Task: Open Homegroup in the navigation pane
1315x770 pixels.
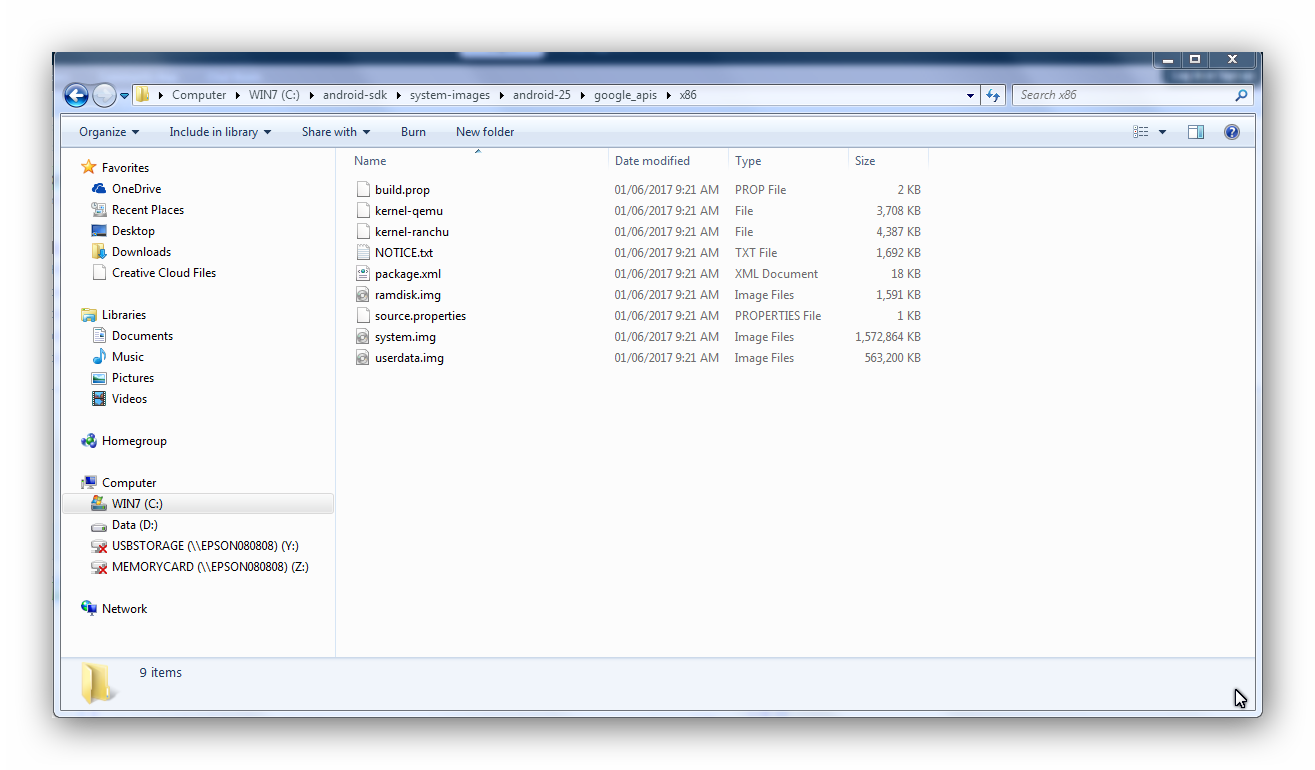Action: click(x=134, y=441)
